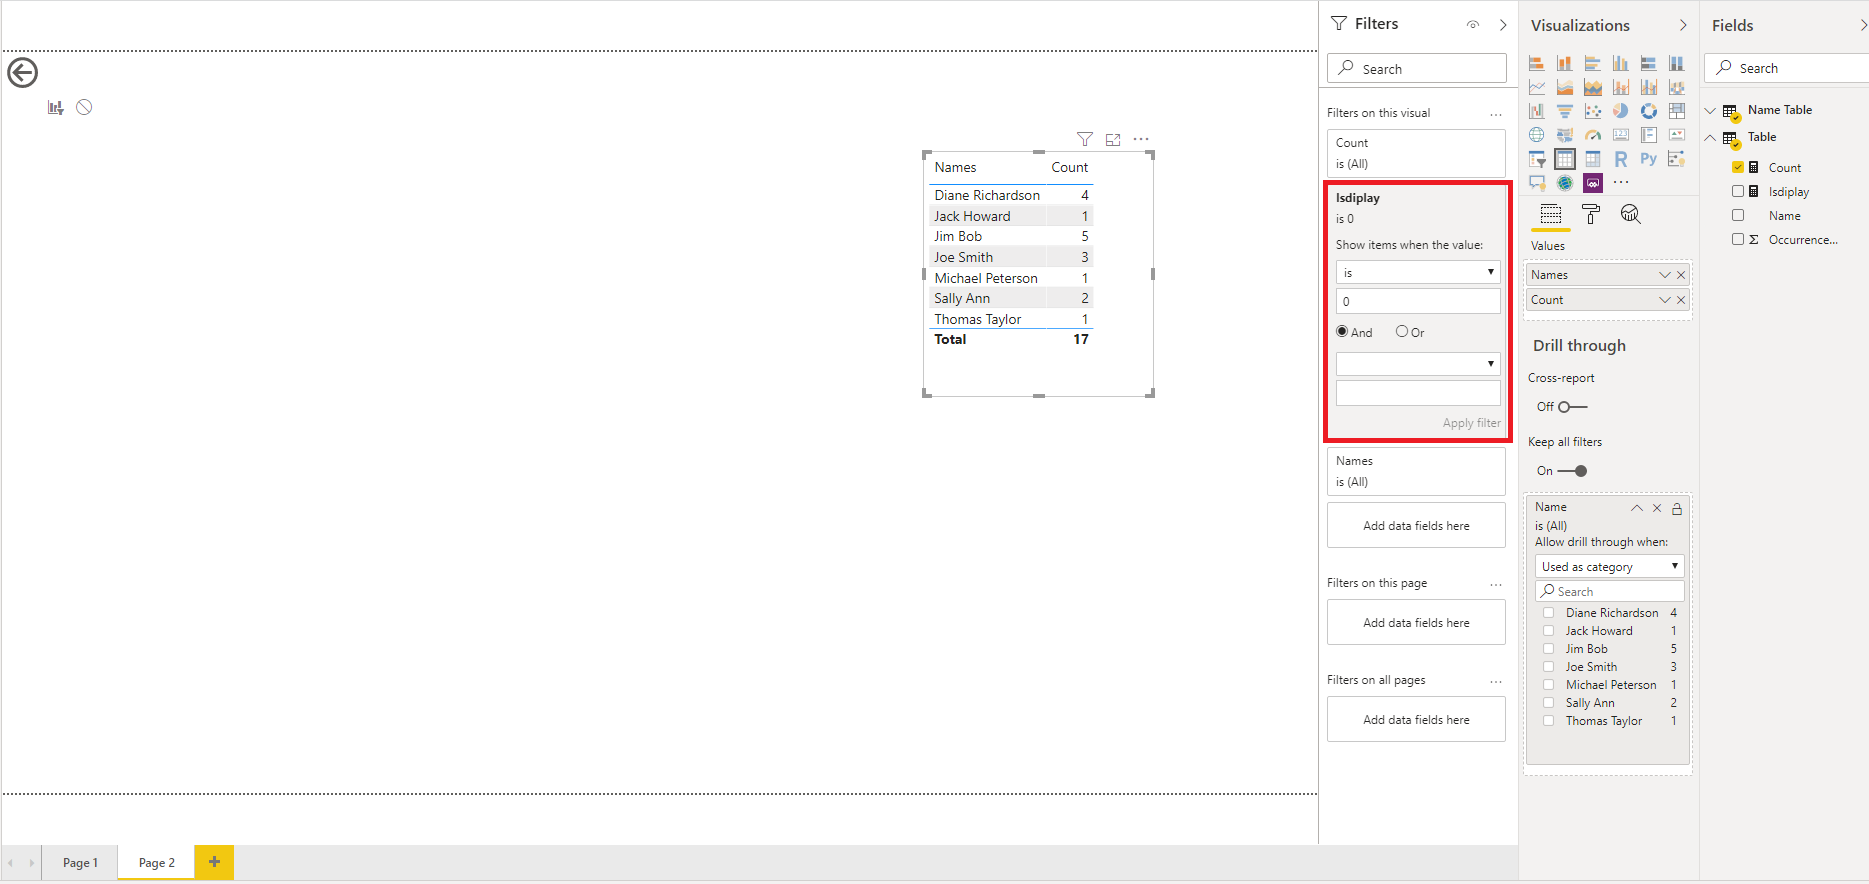This screenshot has width=1869, height=884.
Task: Click Apply filter
Action: 1471,423
